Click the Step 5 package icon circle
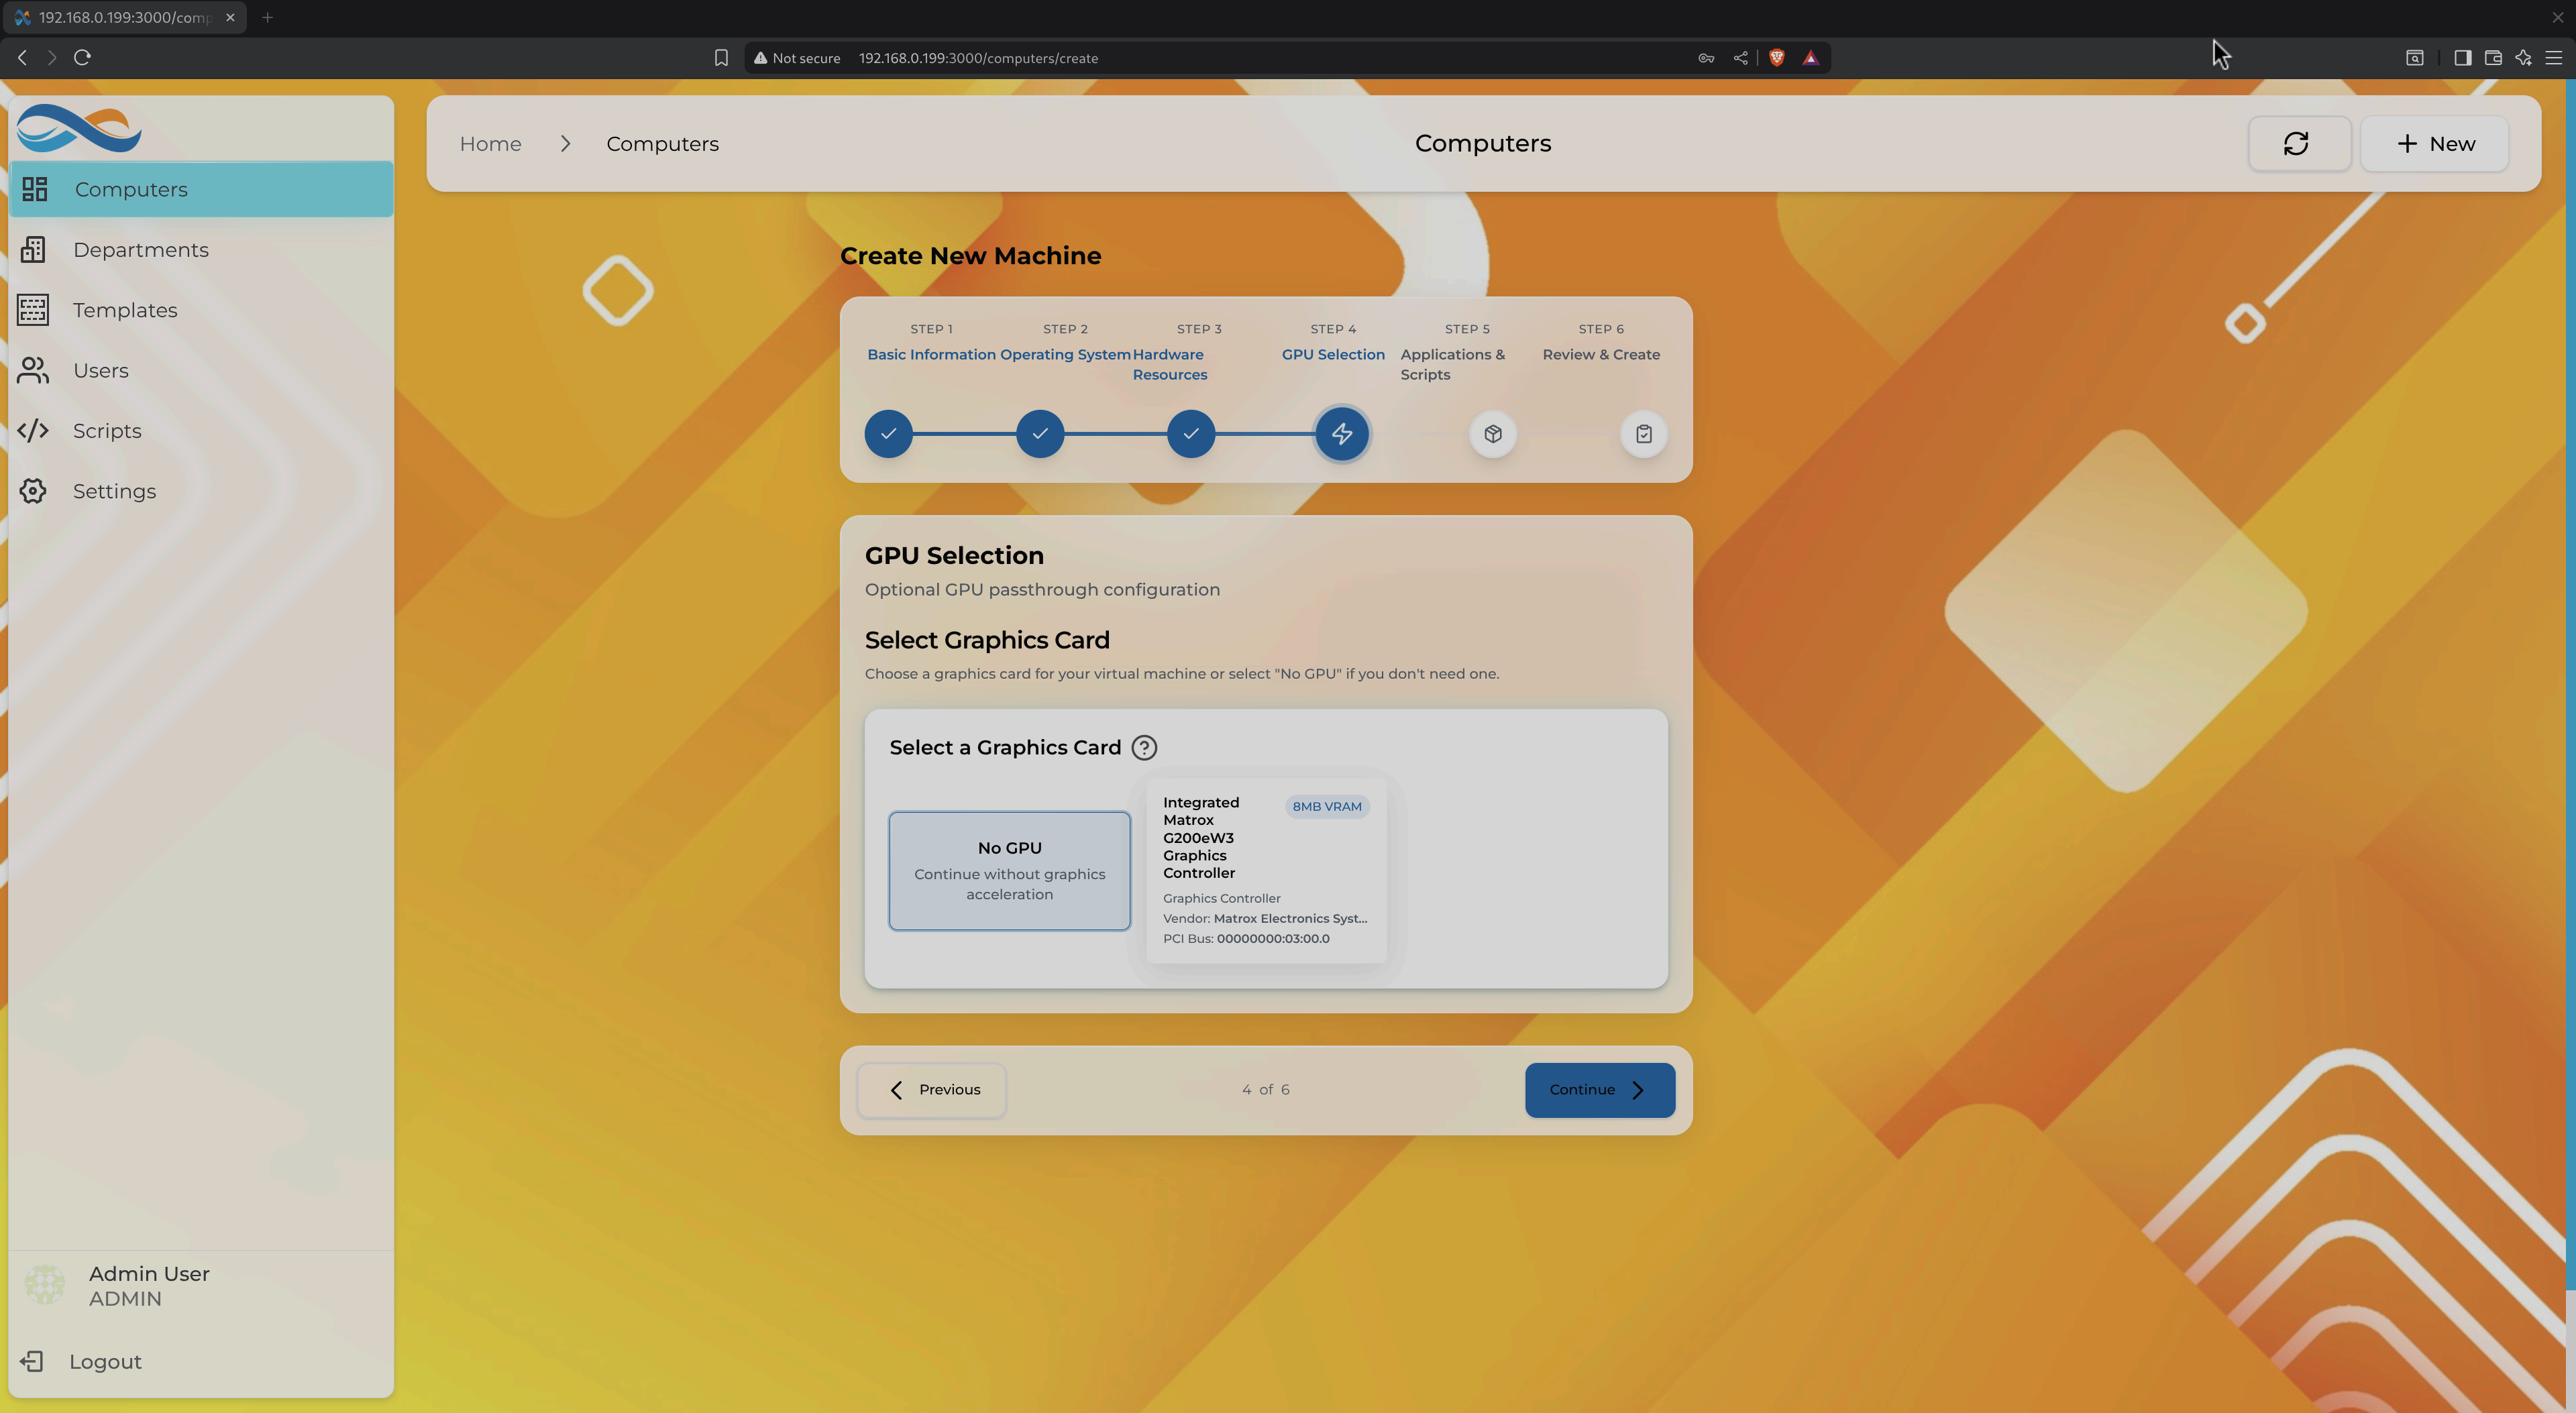Viewport: 2576px width, 1413px height. coord(1492,434)
